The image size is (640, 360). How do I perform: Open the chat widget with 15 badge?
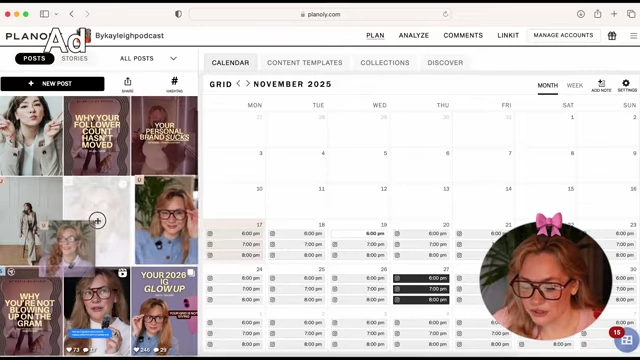pyautogui.click(x=627, y=340)
